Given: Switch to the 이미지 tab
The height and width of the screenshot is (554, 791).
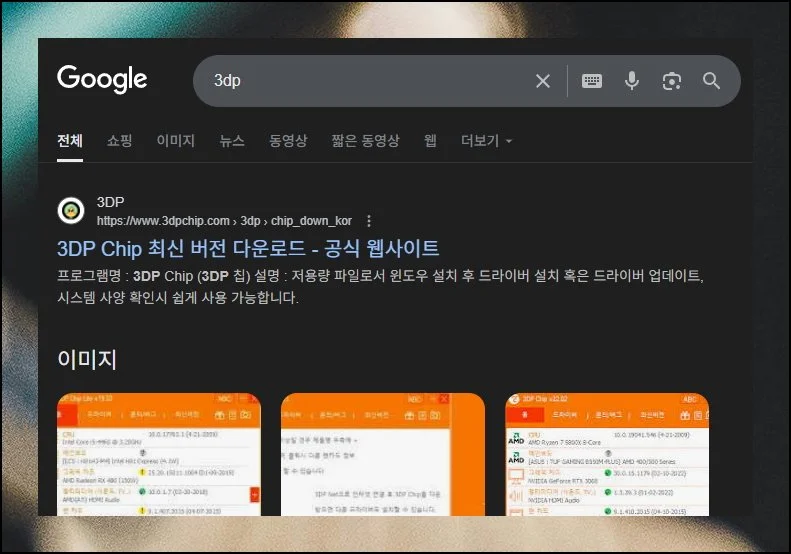Looking at the screenshot, I should pos(176,141).
